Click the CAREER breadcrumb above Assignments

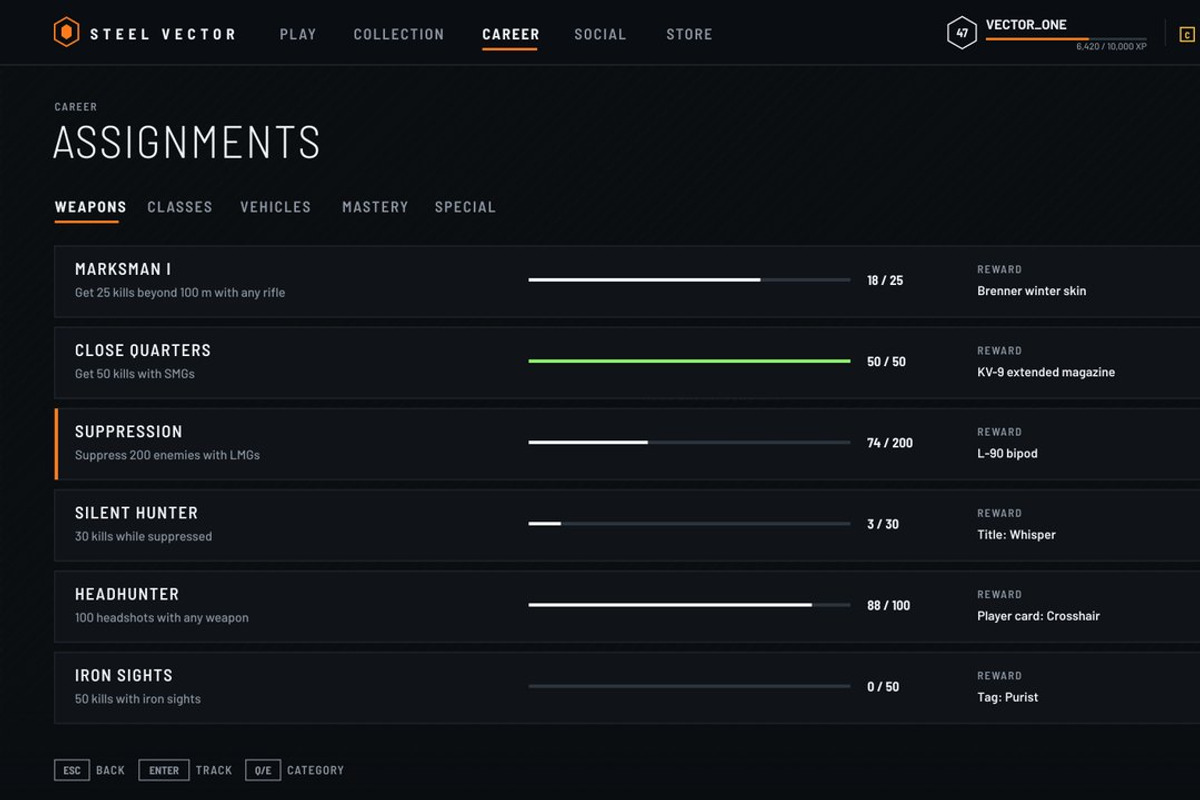(x=76, y=107)
